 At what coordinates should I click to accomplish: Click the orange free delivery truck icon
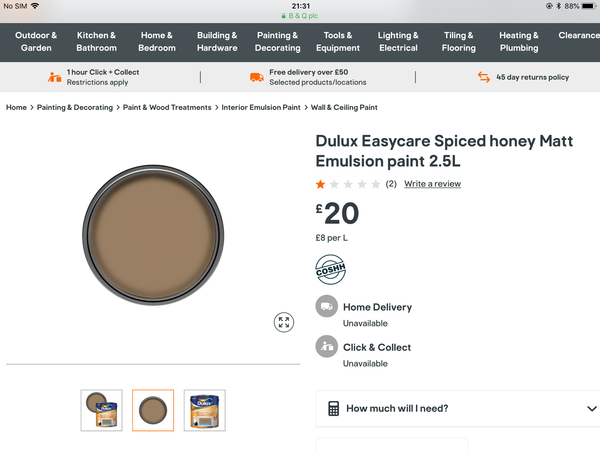257,77
